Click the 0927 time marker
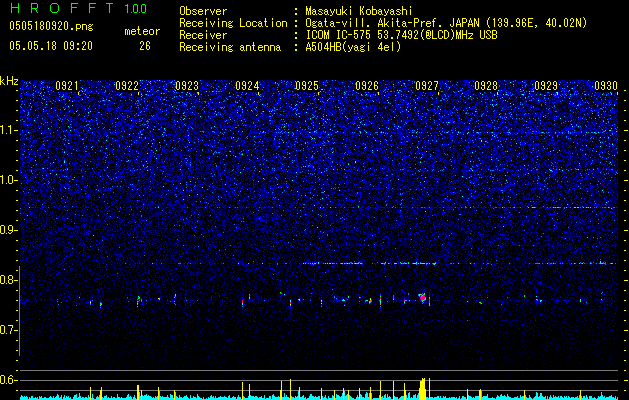Image resolution: width=629 pixels, height=400 pixels. point(426,86)
